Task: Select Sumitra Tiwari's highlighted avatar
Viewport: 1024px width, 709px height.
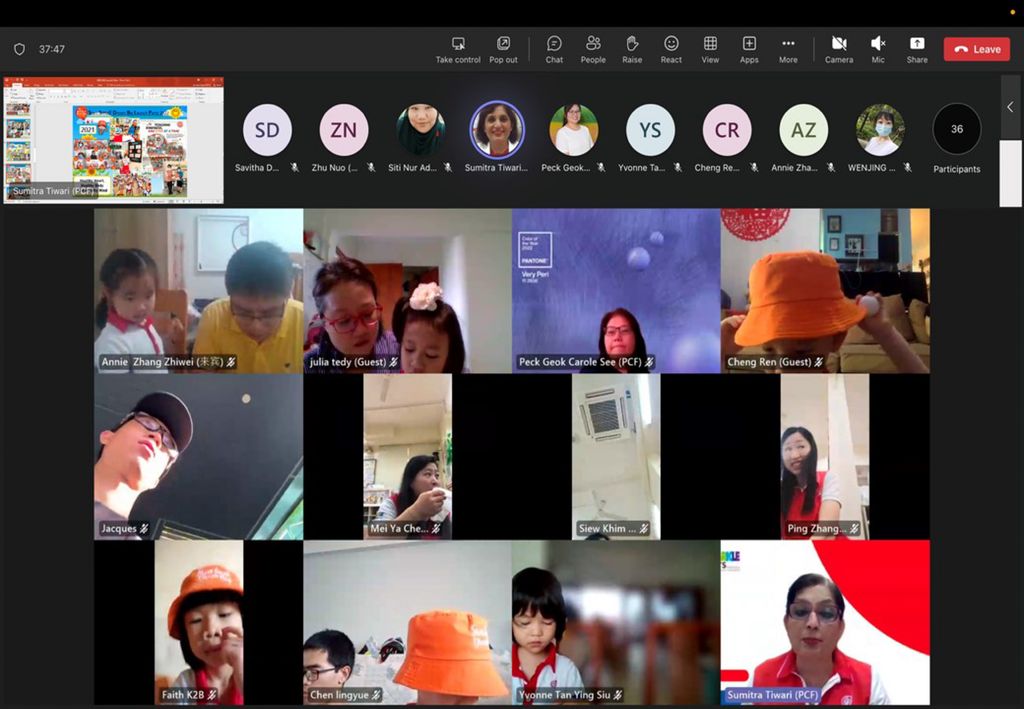Action: [x=497, y=129]
